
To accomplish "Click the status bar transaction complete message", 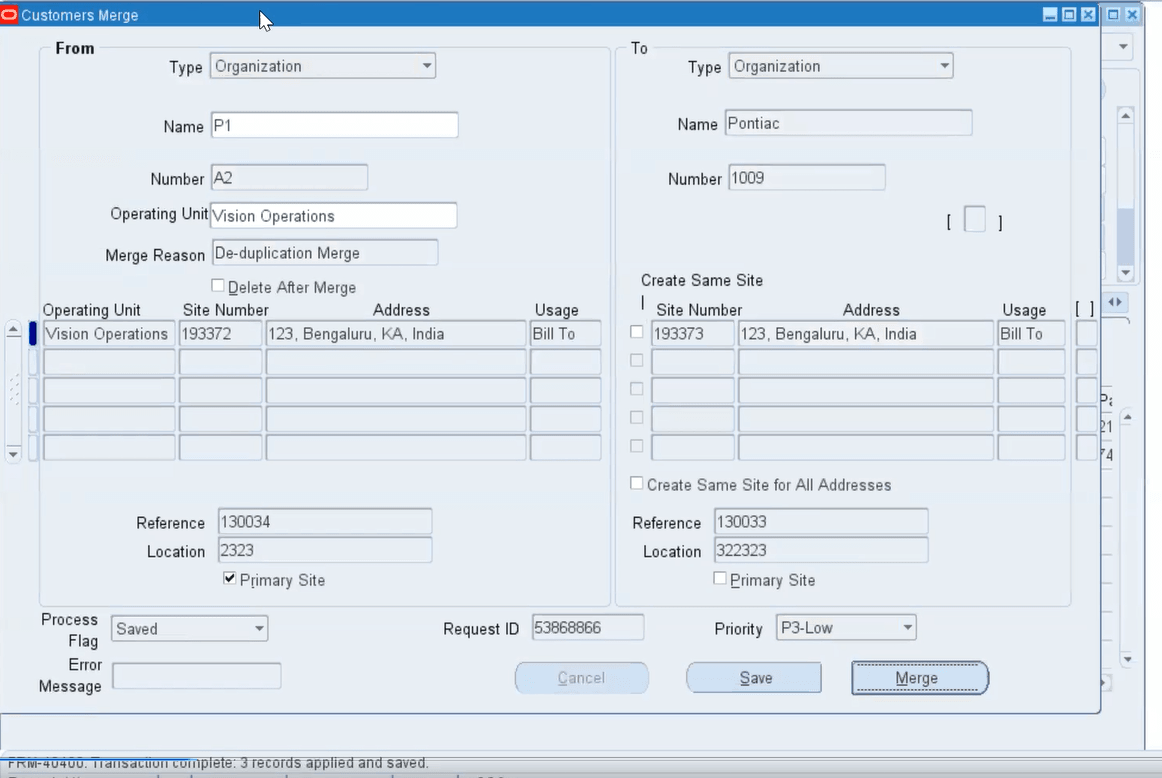I will (218, 762).
